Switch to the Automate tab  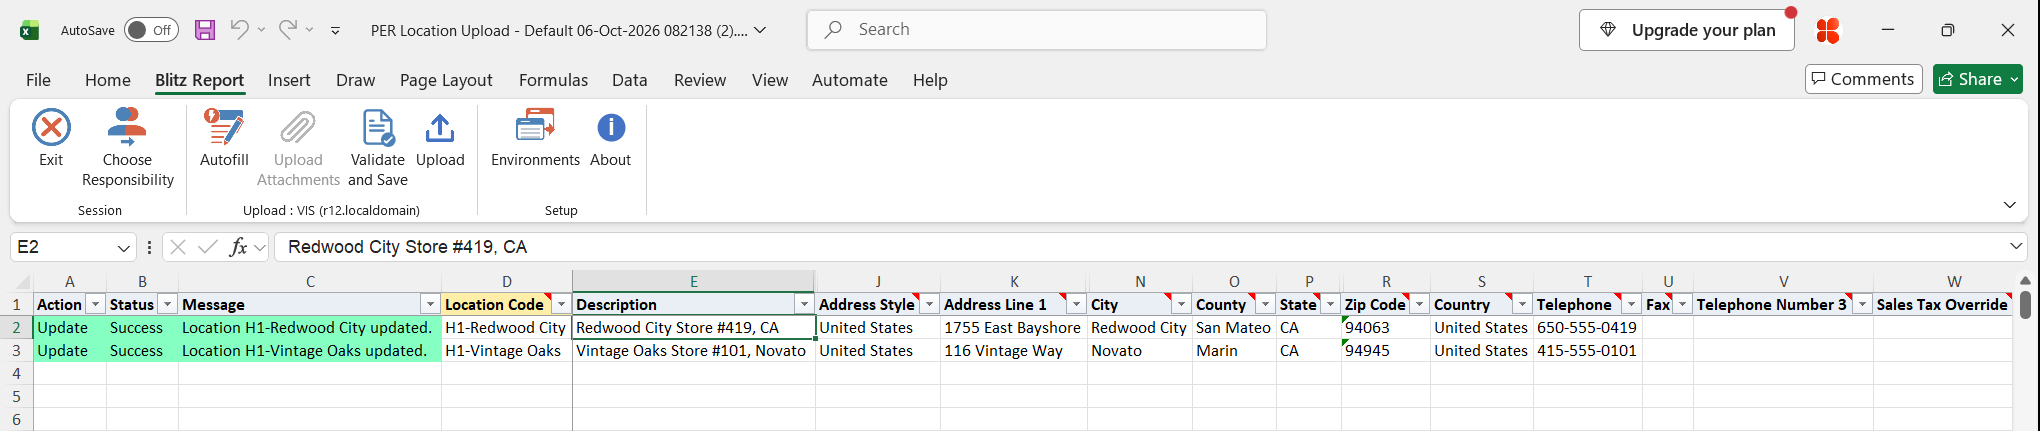point(850,80)
